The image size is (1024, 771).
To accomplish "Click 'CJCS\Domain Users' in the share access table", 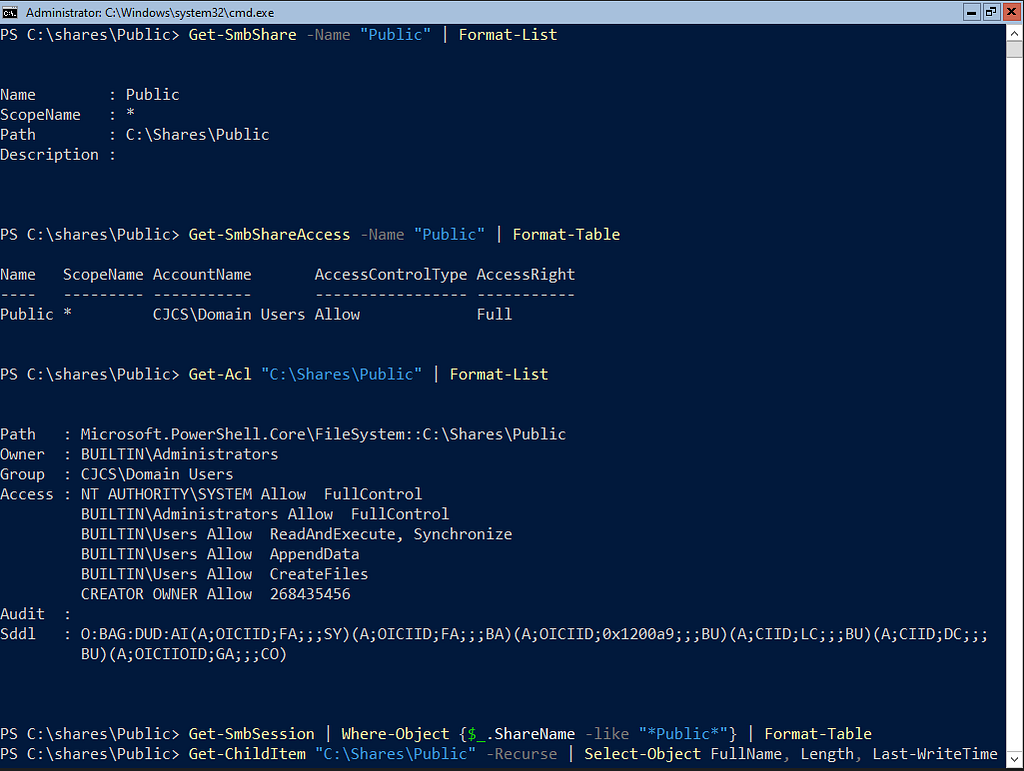I will click(229, 314).
